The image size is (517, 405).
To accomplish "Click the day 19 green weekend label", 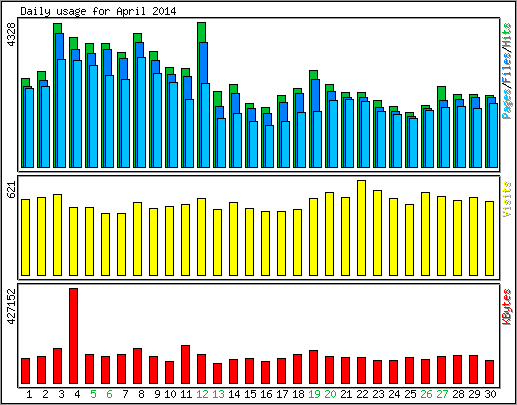I will [314, 395].
